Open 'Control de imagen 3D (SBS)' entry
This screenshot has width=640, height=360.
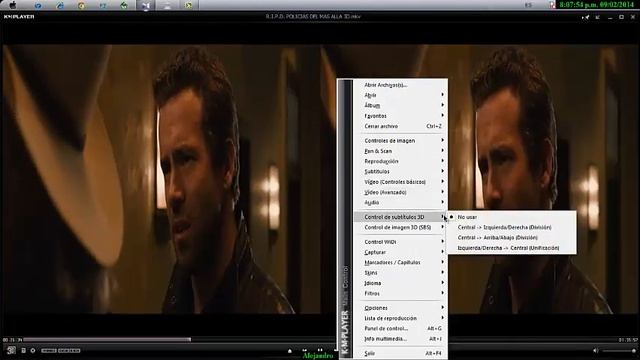(x=400, y=227)
